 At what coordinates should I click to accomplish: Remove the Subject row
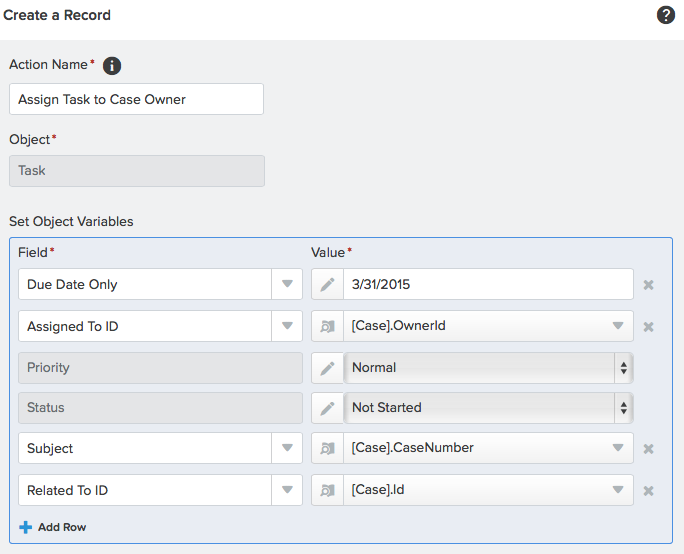(x=649, y=449)
